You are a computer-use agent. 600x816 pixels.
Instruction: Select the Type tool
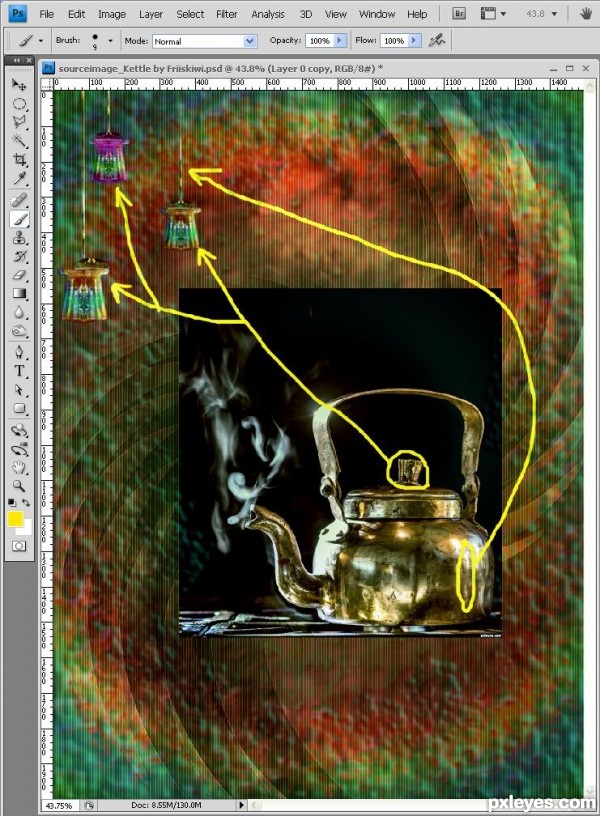tap(19, 371)
